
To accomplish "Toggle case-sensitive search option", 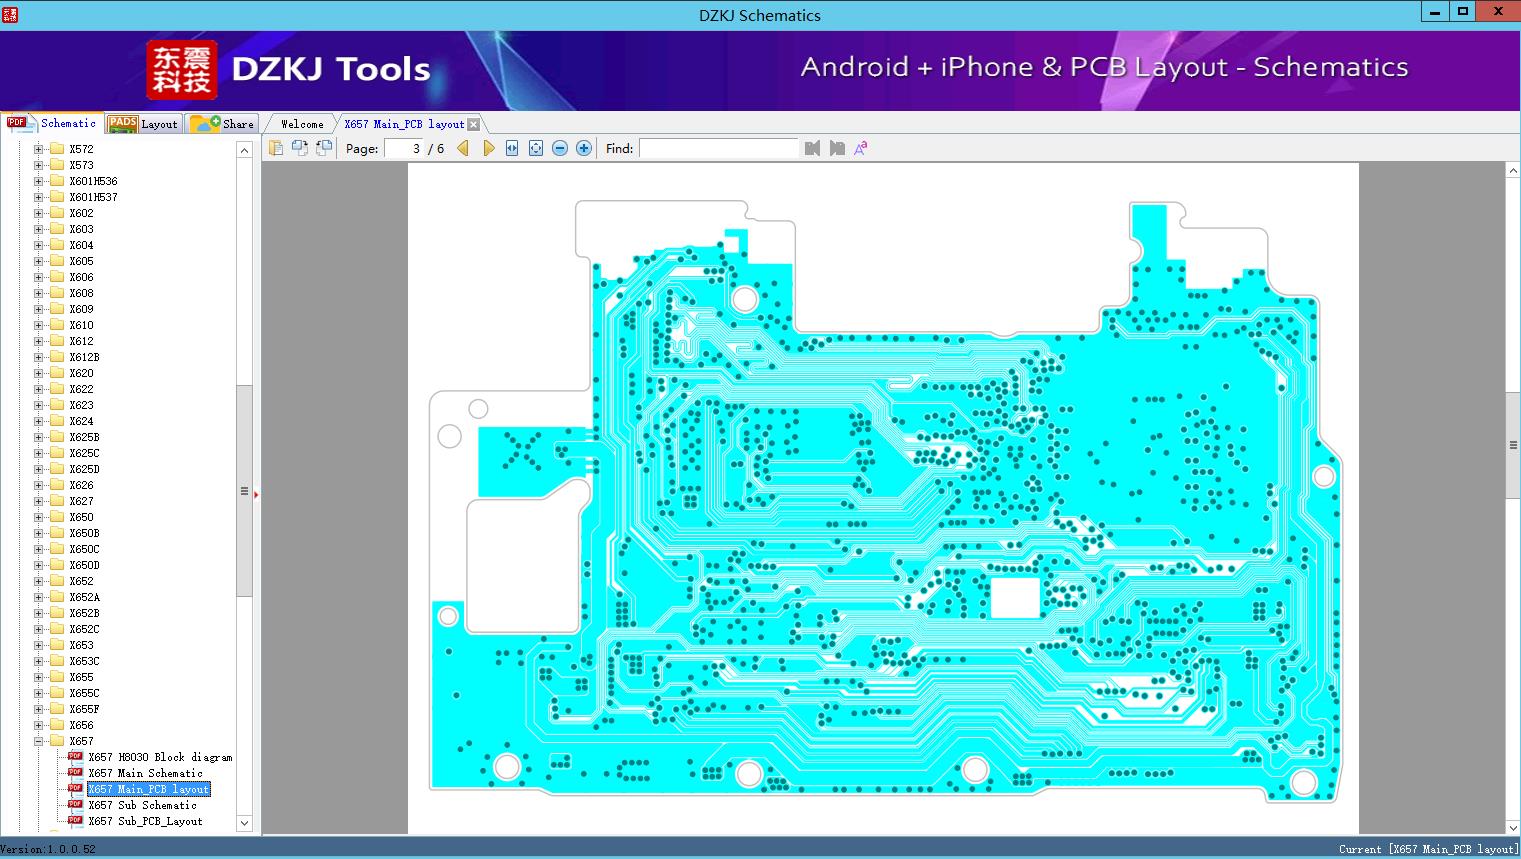I will [x=860, y=147].
